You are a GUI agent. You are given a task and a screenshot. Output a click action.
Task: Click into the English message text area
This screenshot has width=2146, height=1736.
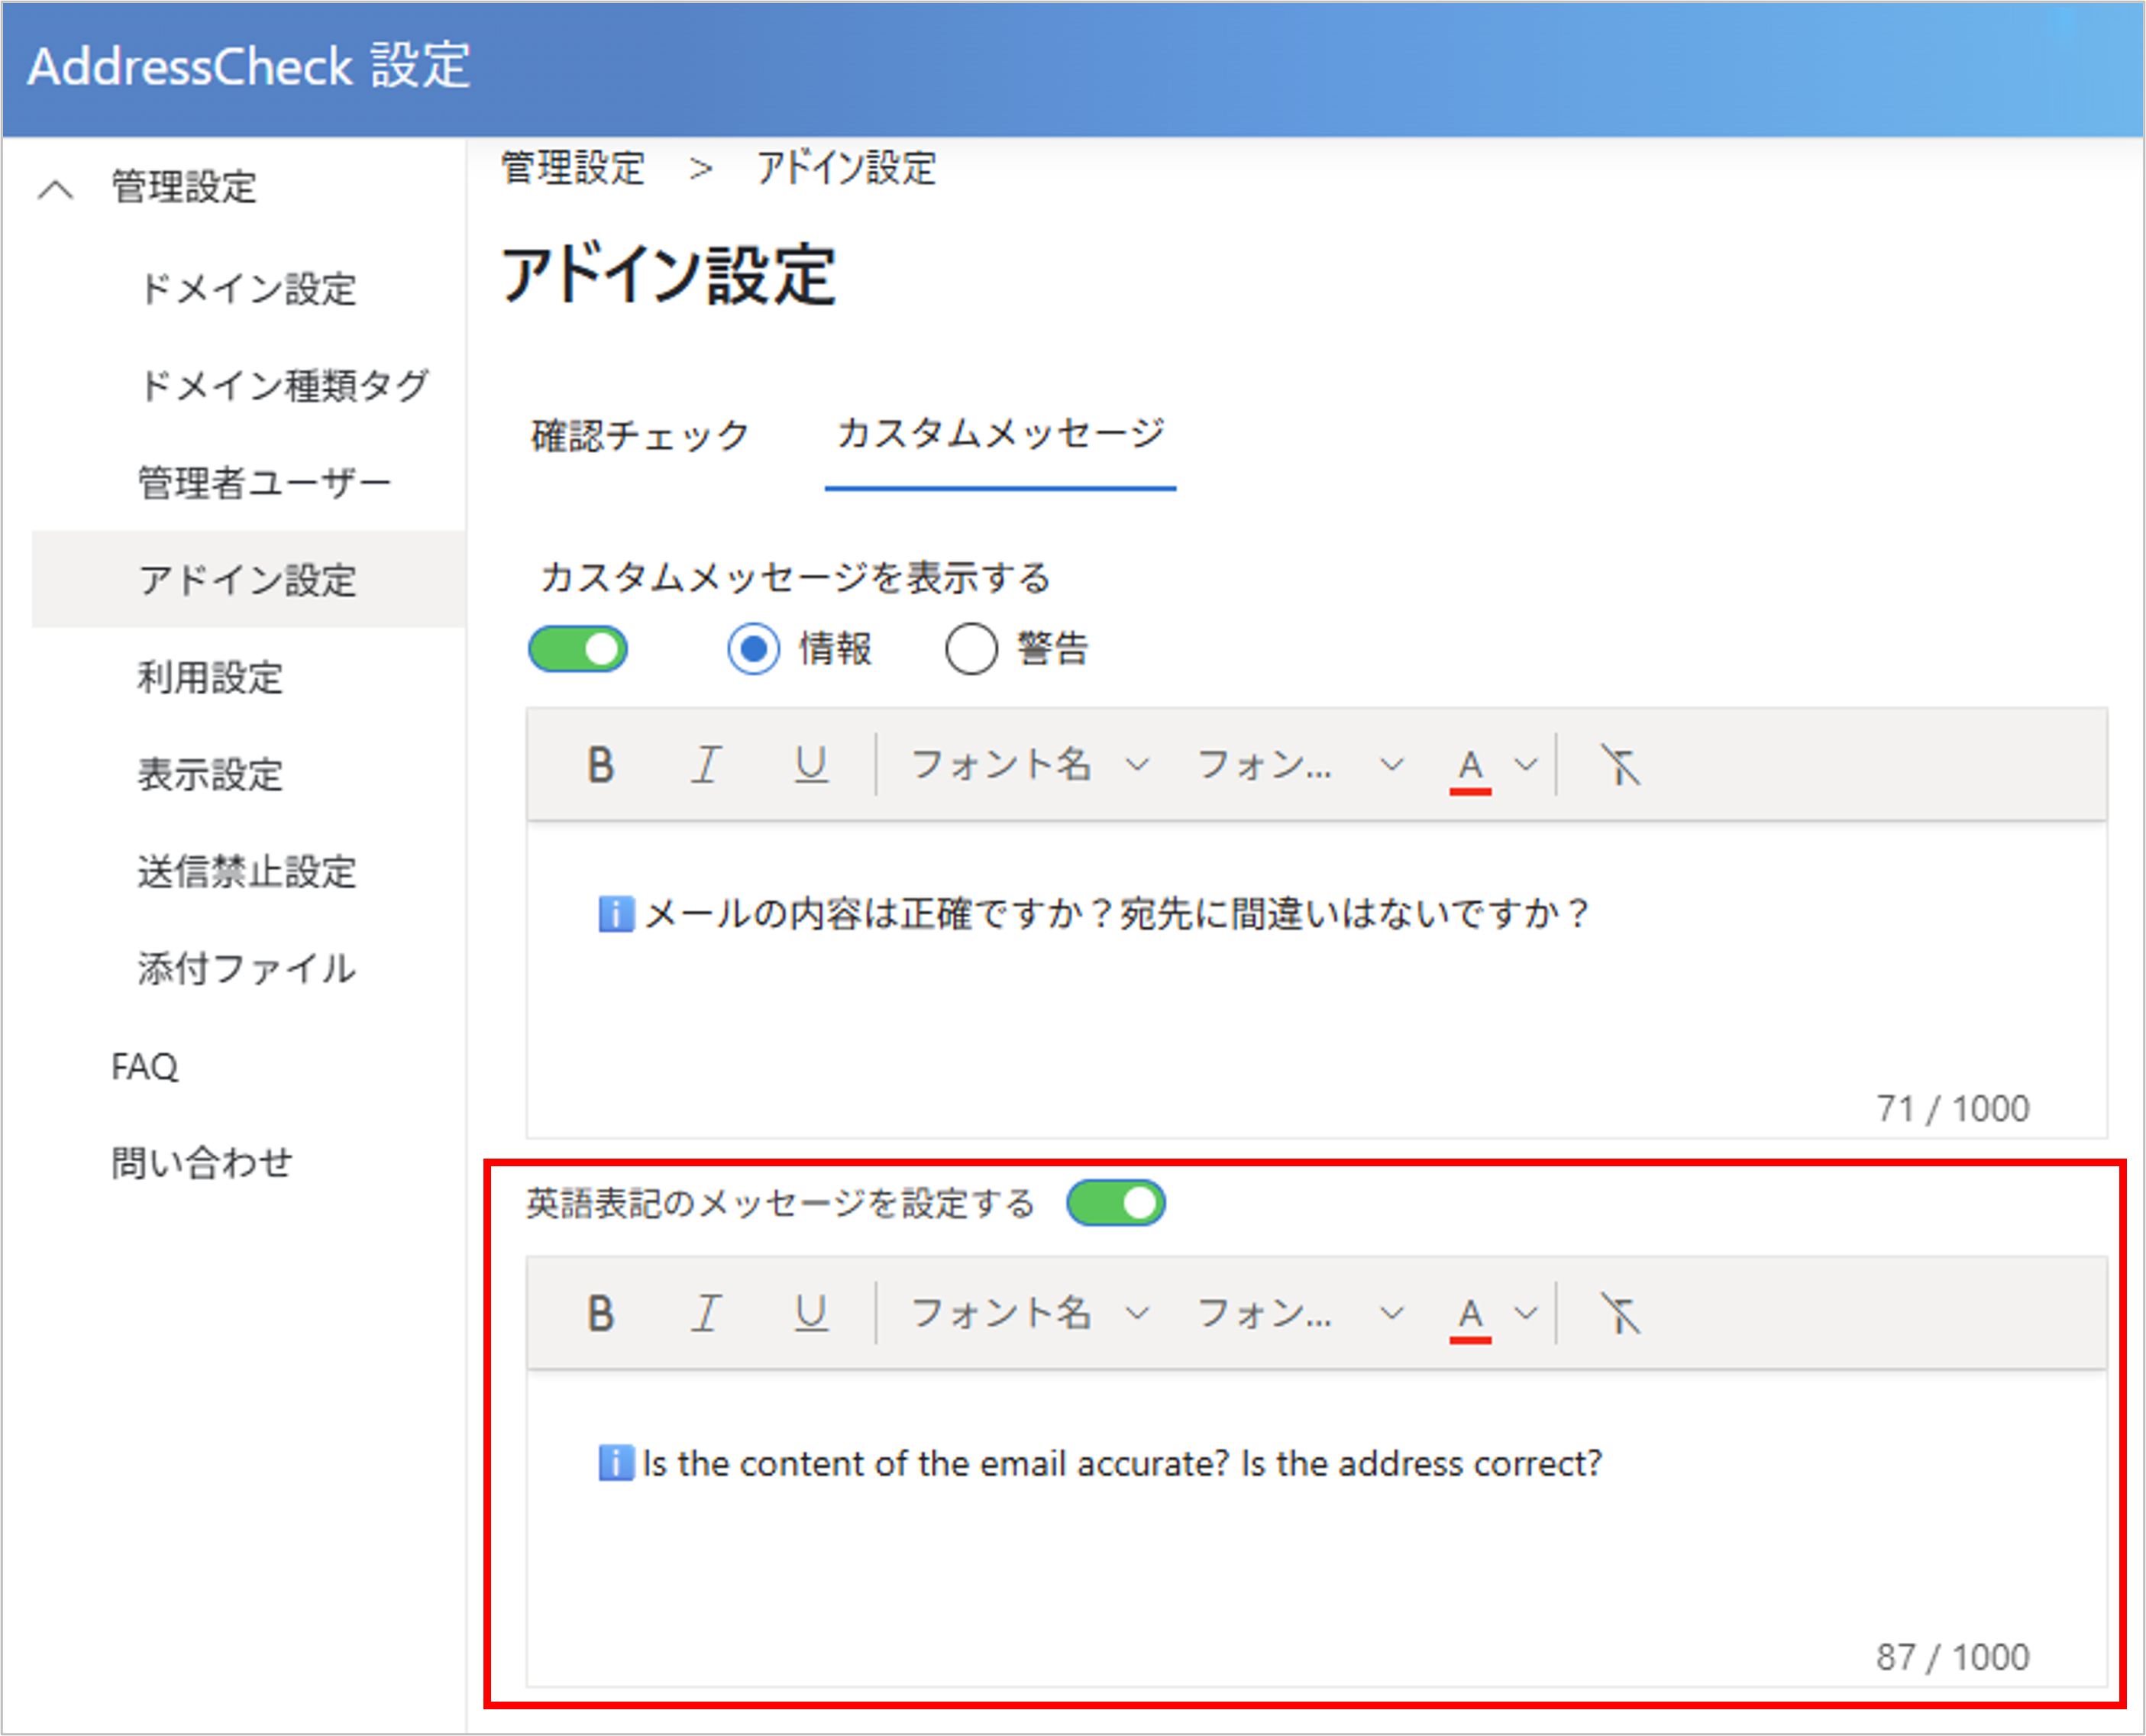tap(1300, 1540)
